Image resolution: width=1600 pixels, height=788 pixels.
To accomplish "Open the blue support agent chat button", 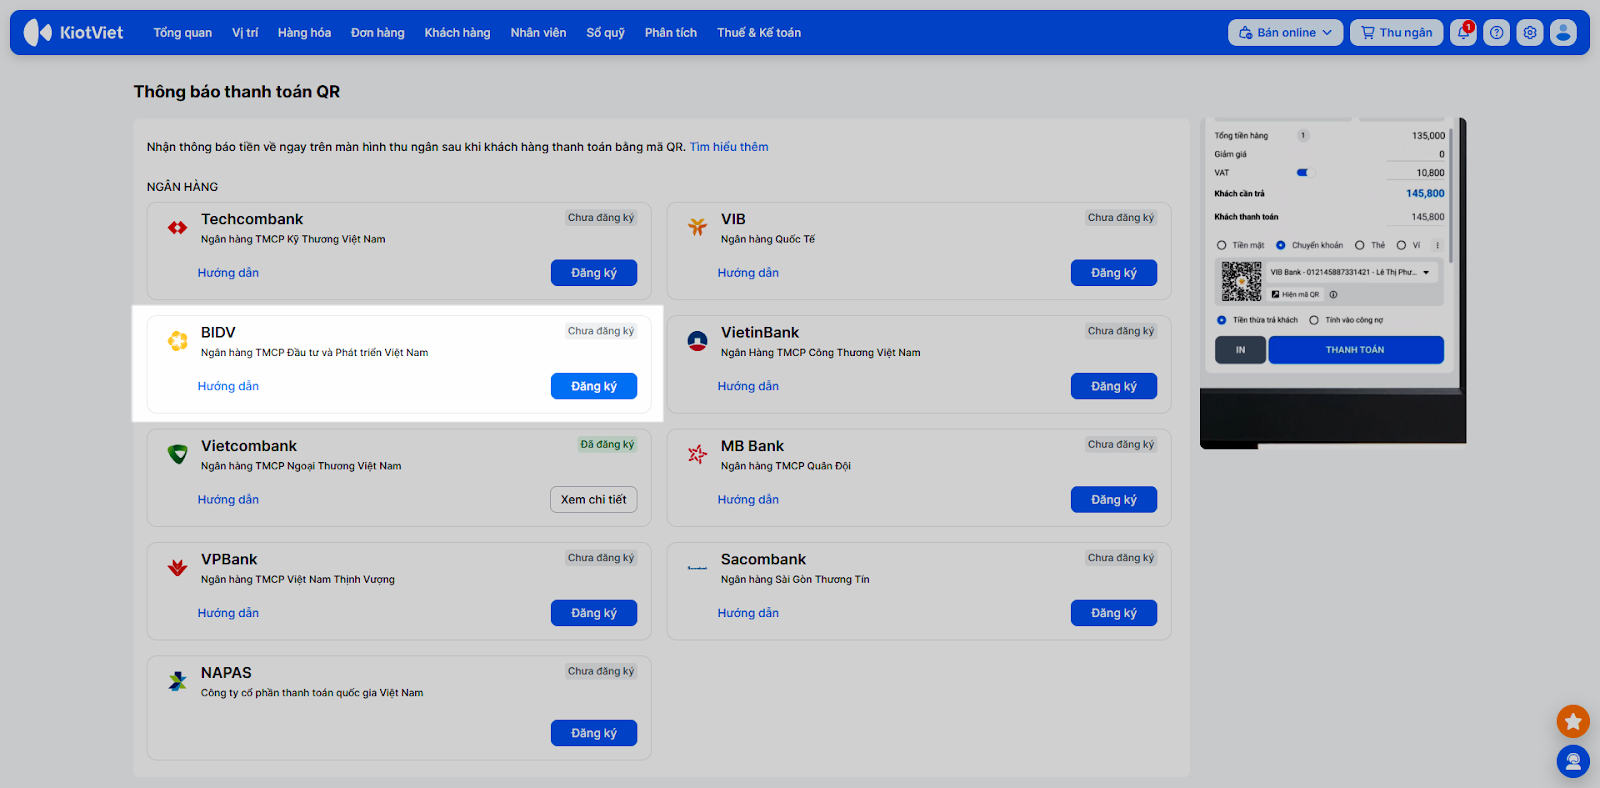I will 1573,762.
